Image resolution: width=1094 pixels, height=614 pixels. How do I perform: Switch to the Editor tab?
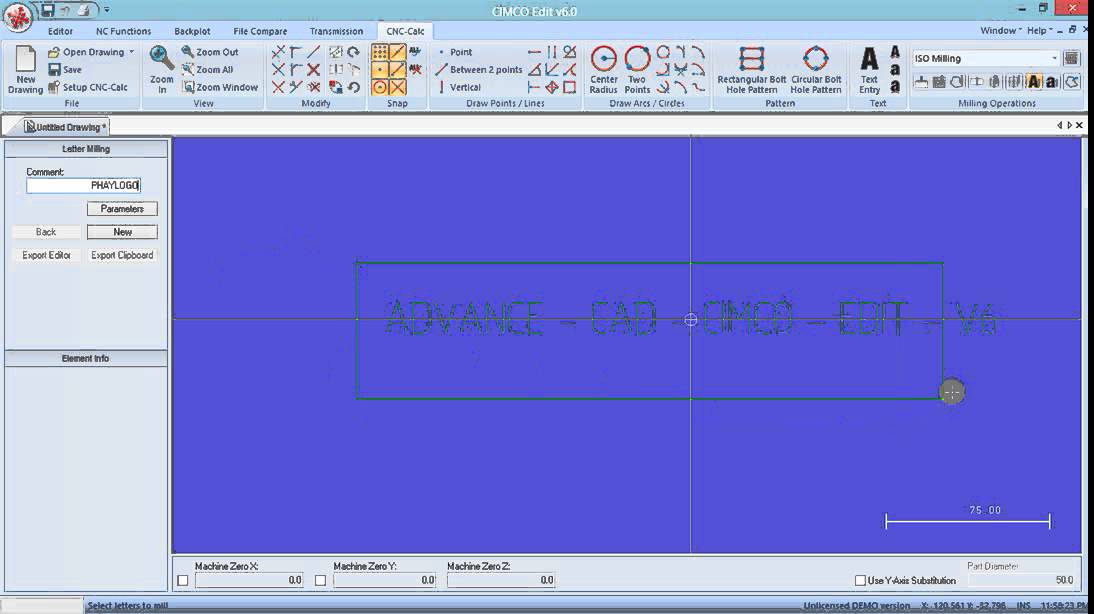[60, 31]
